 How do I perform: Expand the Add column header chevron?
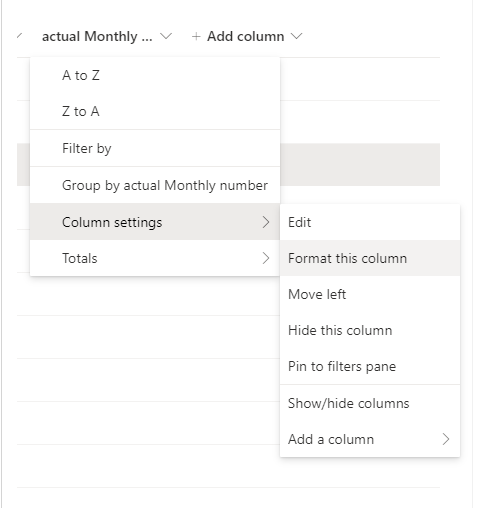297,36
